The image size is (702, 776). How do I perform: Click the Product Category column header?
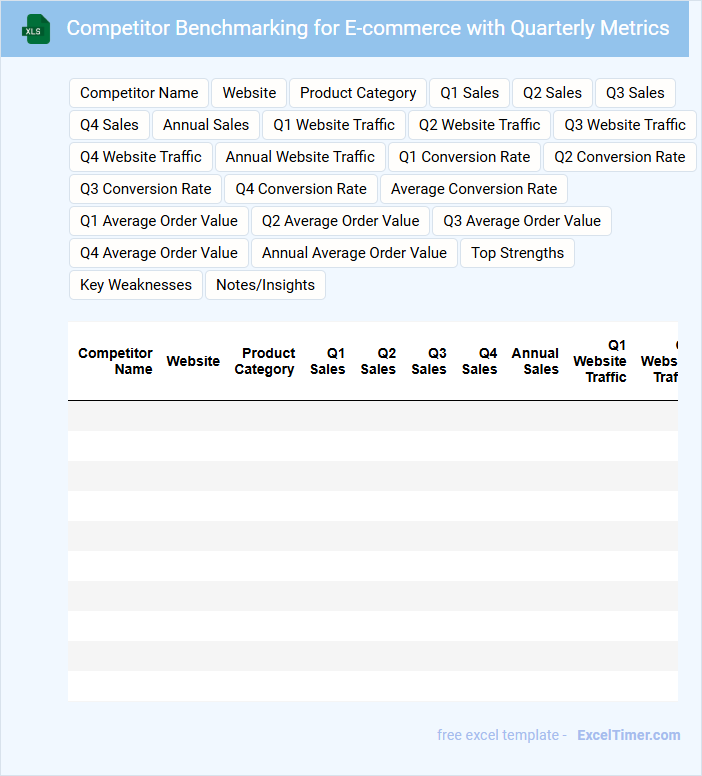point(265,361)
